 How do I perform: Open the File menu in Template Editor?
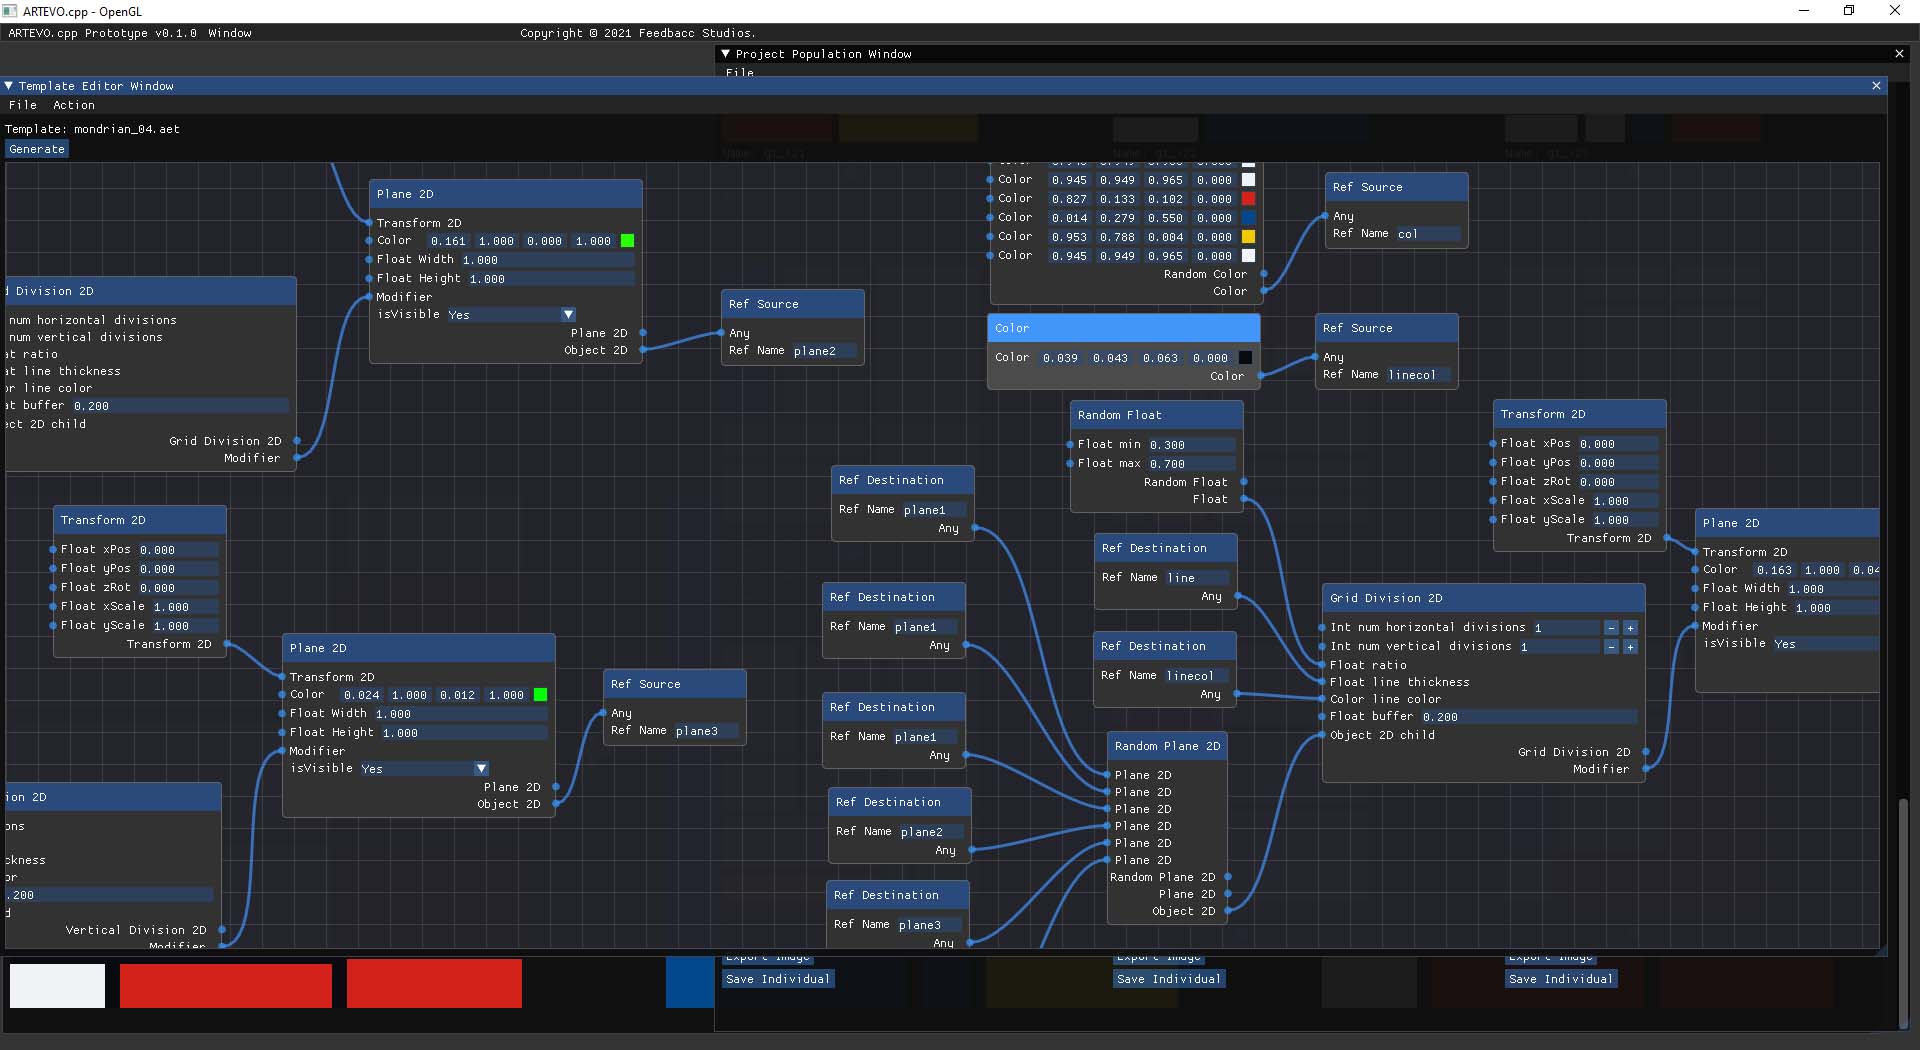(23, 105)
